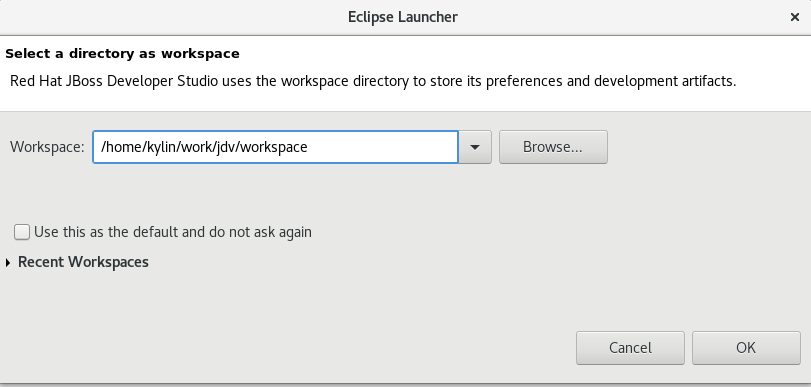Click the 'Select a directory as workspace' heading
Screen dimensions: 811x387
tap(123, 54)
